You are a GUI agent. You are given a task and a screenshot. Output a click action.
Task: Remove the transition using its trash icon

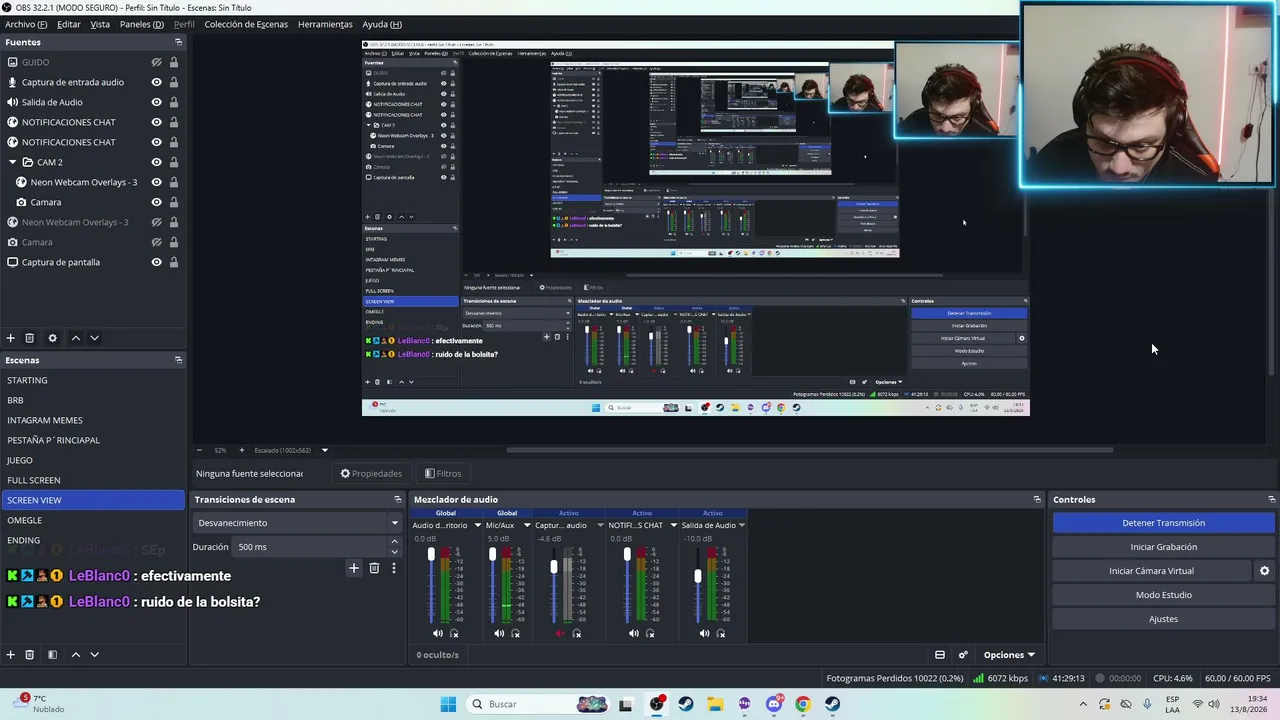[374, 568]
